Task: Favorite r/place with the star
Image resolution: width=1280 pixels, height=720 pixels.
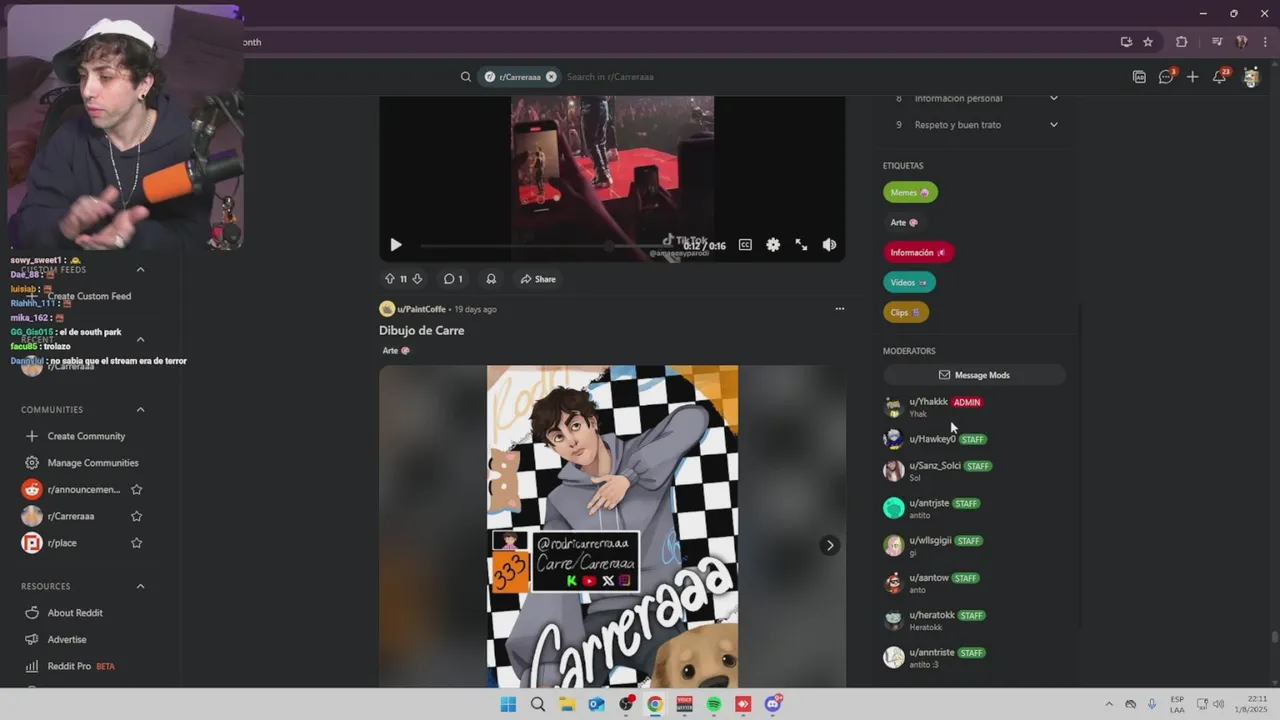Action: pos(137,543)
